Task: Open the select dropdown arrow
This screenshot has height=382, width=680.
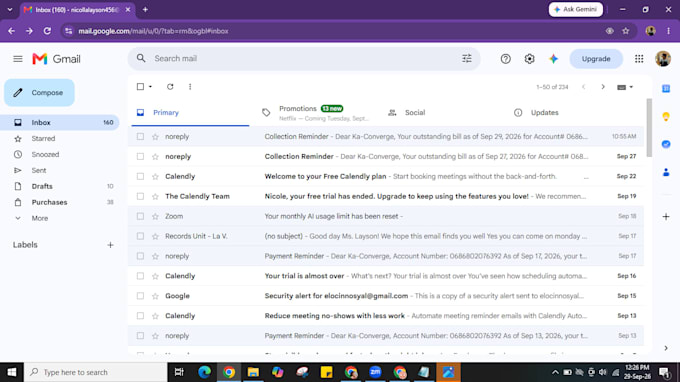Action: (x=150, y=87)
